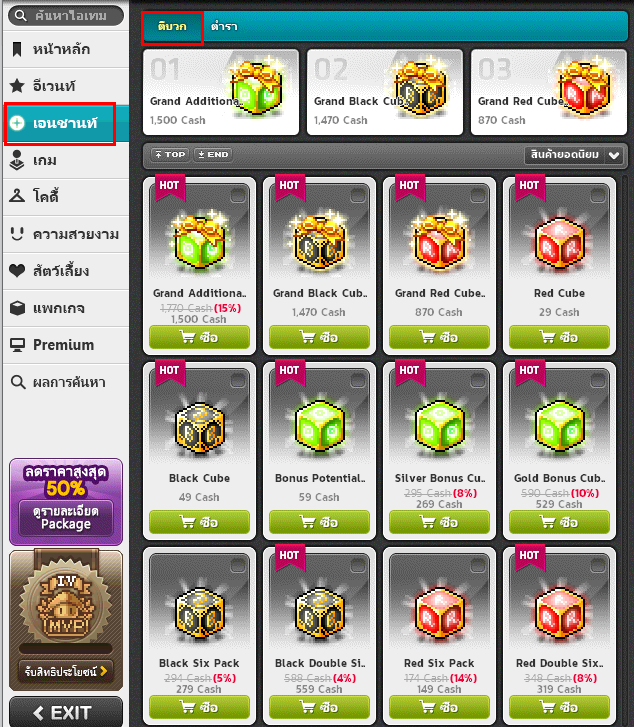Click the EXIT button

click(66, 712)
